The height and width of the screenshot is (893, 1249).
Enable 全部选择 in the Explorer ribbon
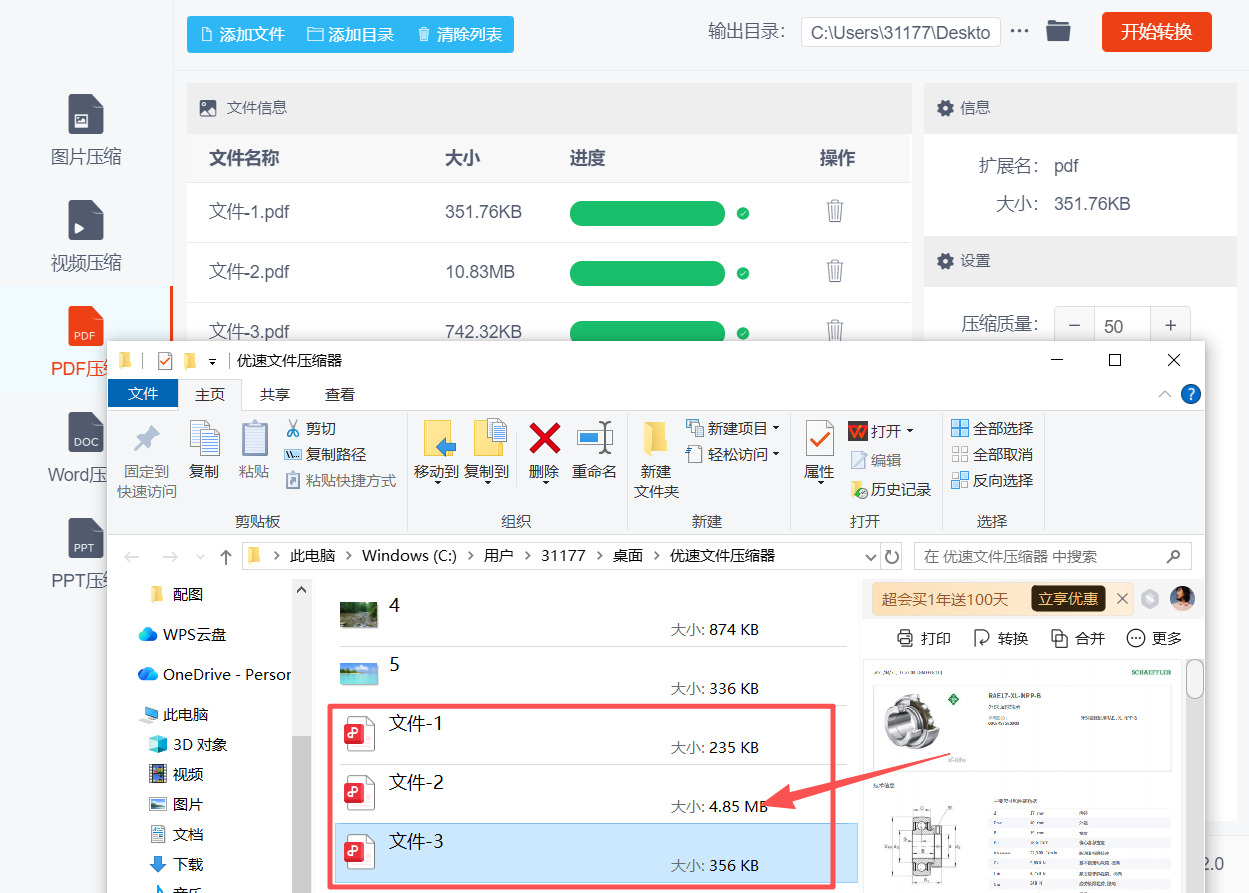click(x=992, y=428)
